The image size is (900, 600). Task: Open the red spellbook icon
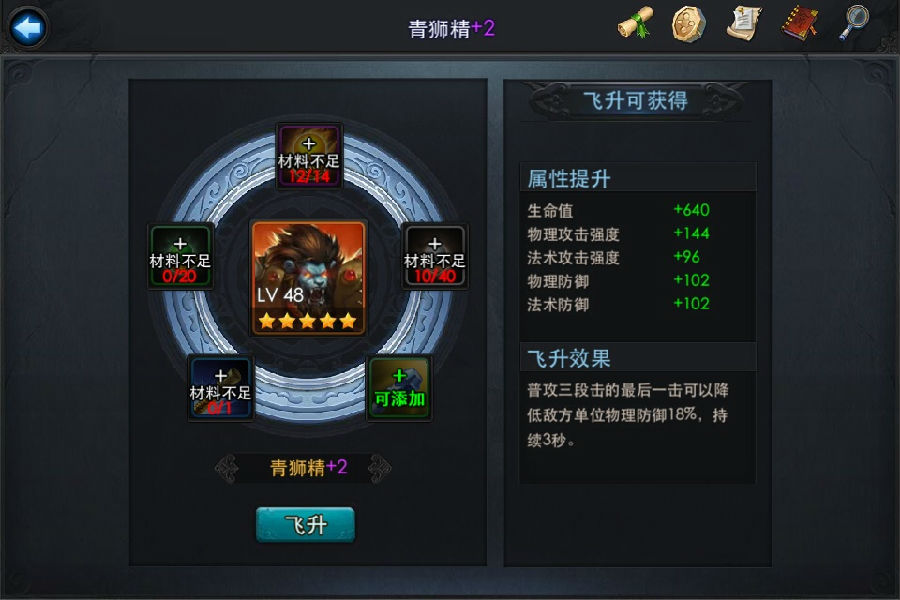800,24
